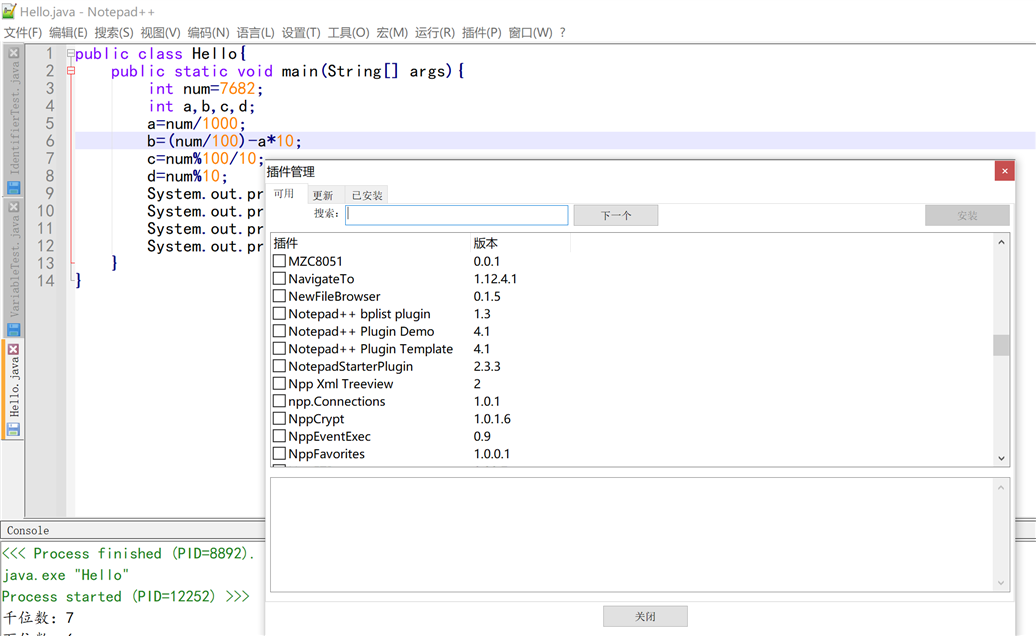Click the 下一个 button
Viewport: 1036px width, 636px height.
pyautogui.click(x=616, y=215)
